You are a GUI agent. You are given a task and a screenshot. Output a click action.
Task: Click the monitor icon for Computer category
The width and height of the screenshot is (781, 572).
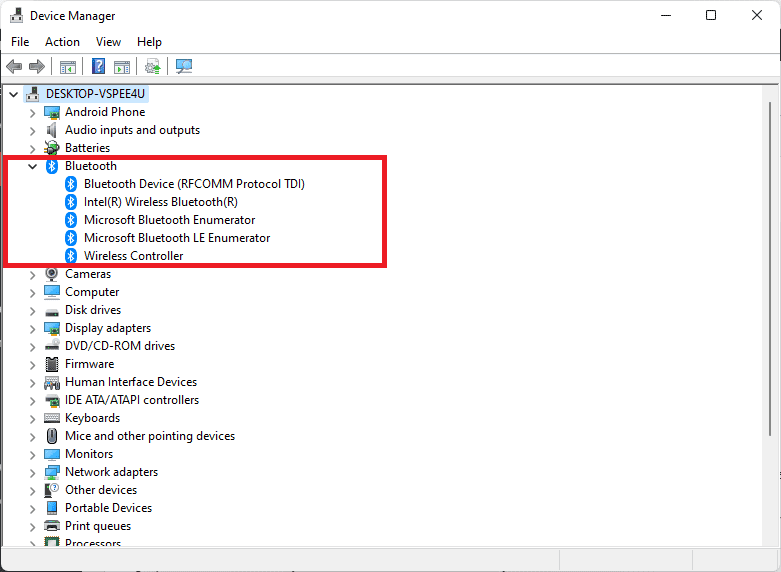click(x=52, y=292)
